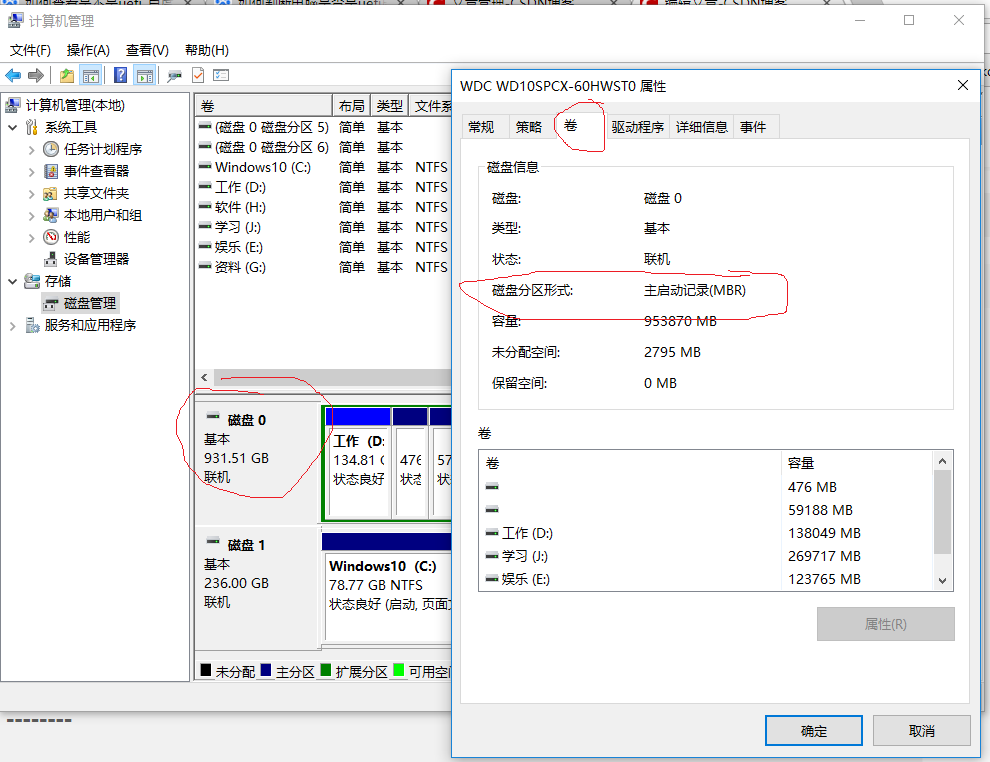This screenshot has width=990, height=762.
Task: Select Device Manager (设备管理器) icon
Action: [x=51, y=259]
